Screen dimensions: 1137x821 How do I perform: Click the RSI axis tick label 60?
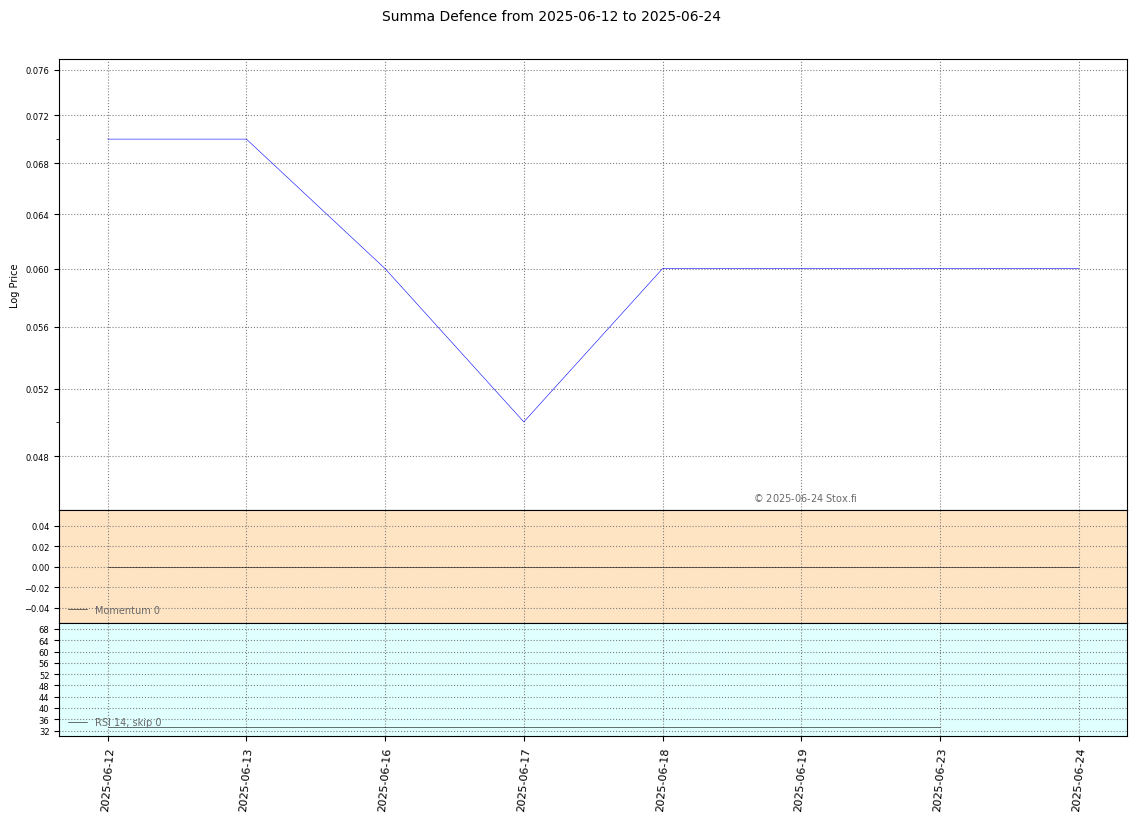(45, 653)
